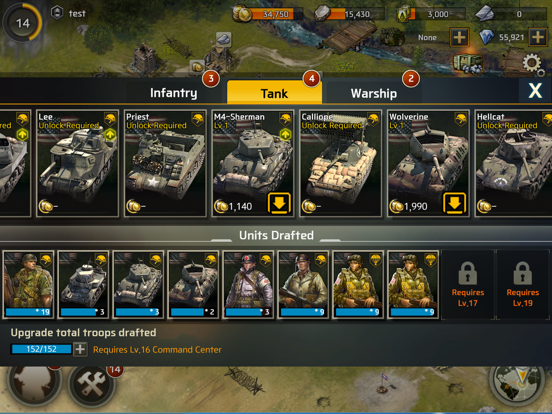
Task: Select the Tank tab
Action: click(274, 93)
